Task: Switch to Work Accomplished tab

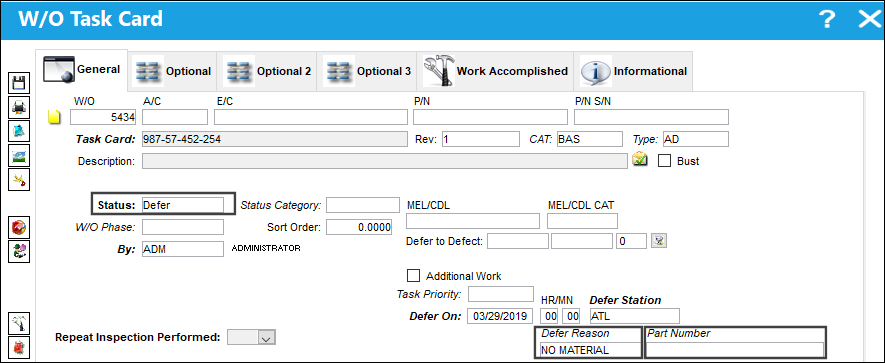Action: click(495, 71)
